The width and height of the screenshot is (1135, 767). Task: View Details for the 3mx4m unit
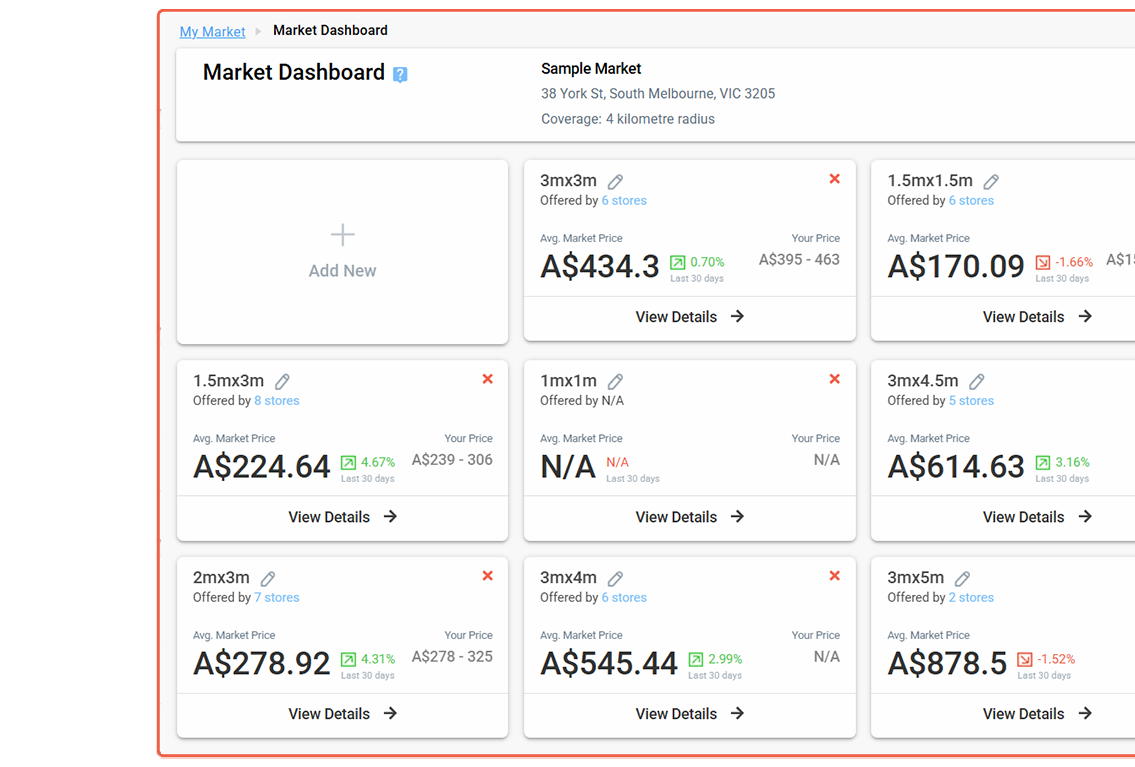pyautogui.click(x=690, y=714)
